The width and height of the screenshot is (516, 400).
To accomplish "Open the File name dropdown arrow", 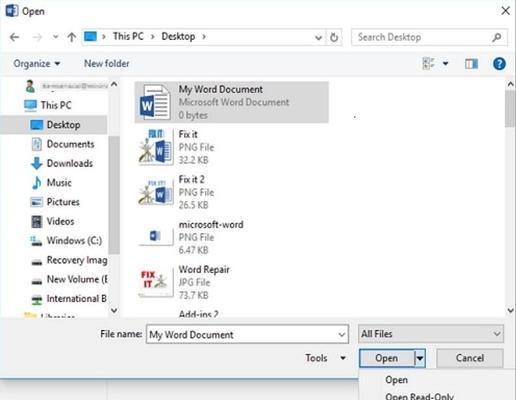I will pos(342,334).
